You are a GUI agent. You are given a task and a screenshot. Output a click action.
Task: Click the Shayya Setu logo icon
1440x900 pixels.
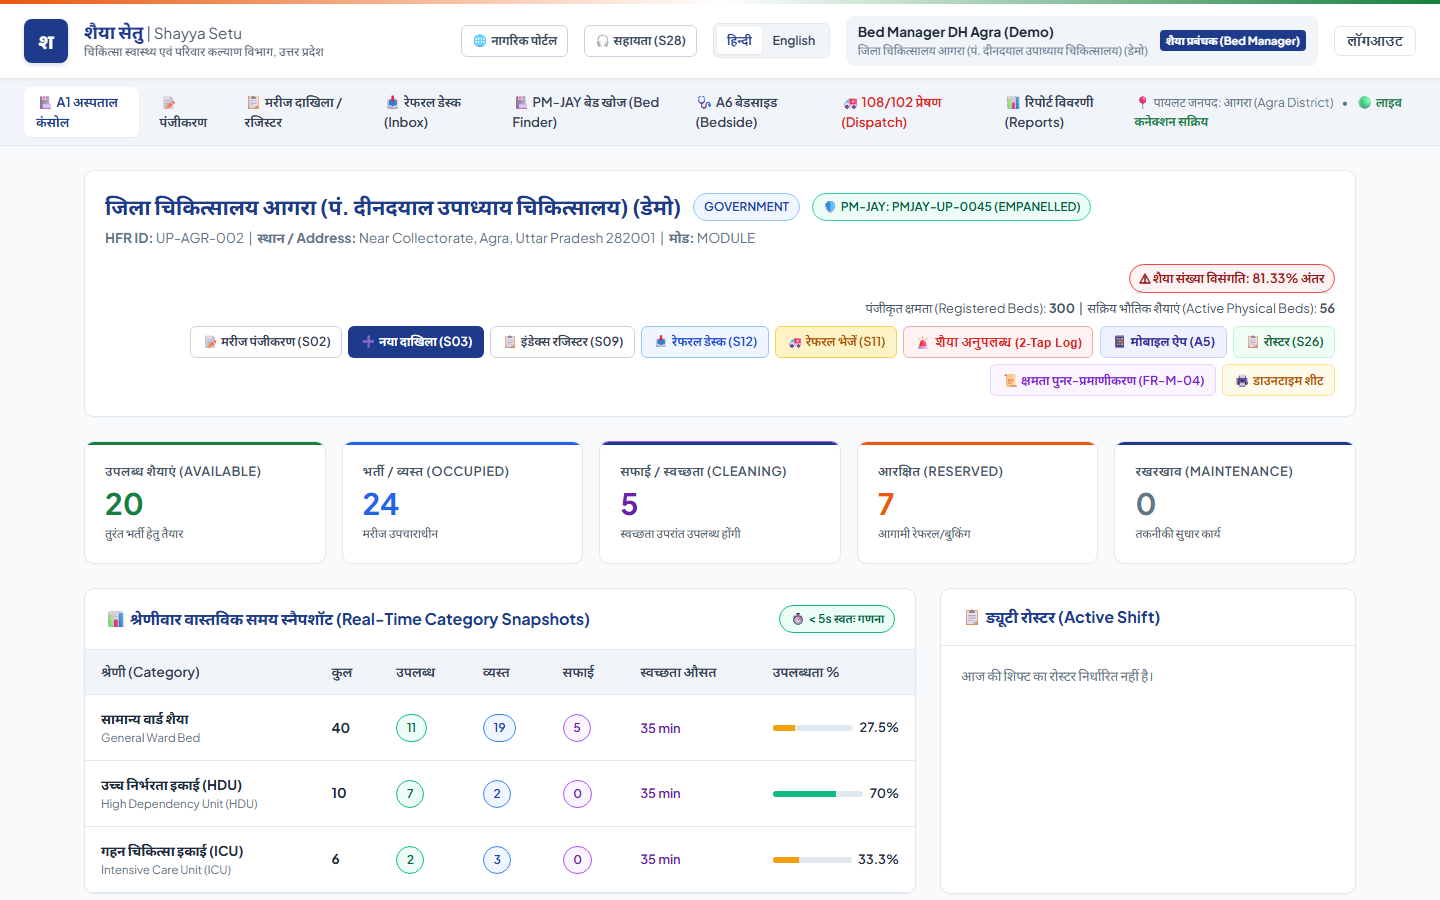click(46, 41)
